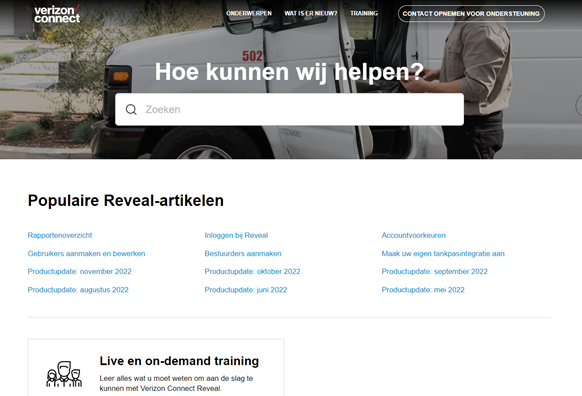This screenshot has height=396, width=582.
Task: Open the Rapportenoverzicht article
Action: pos(60,235)
